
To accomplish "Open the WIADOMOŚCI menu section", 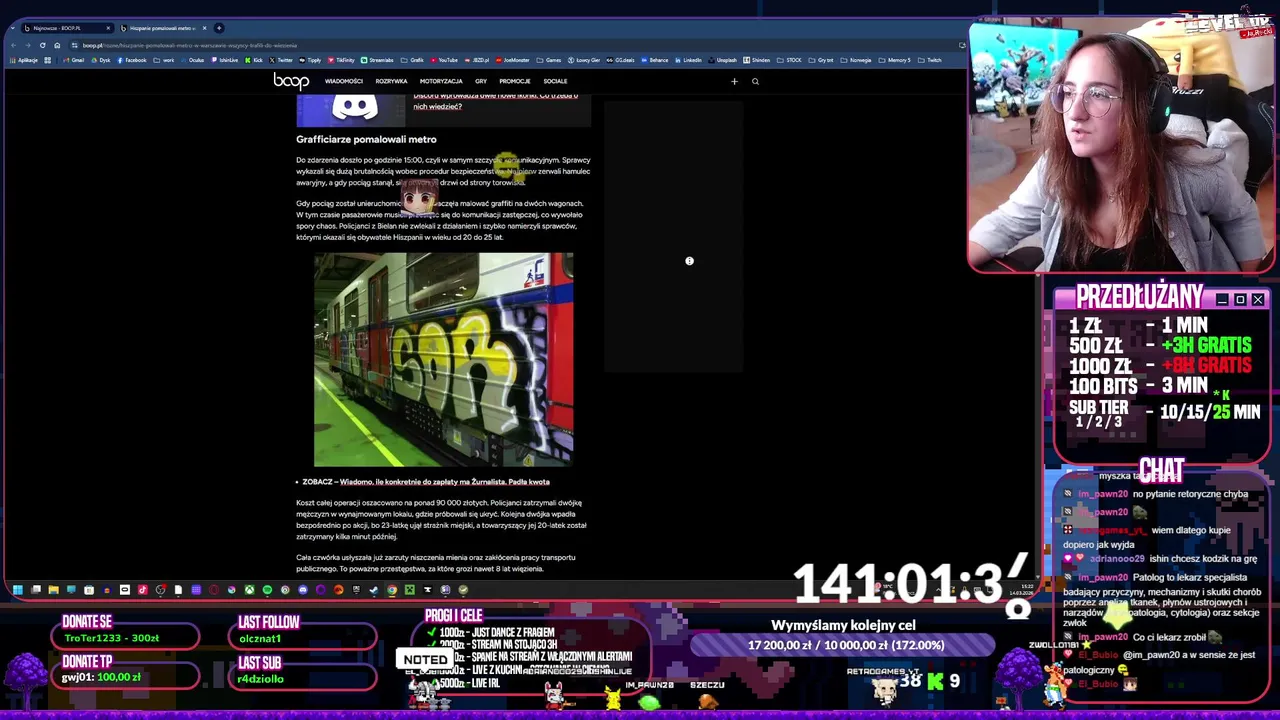I will (x=343, y=81).
